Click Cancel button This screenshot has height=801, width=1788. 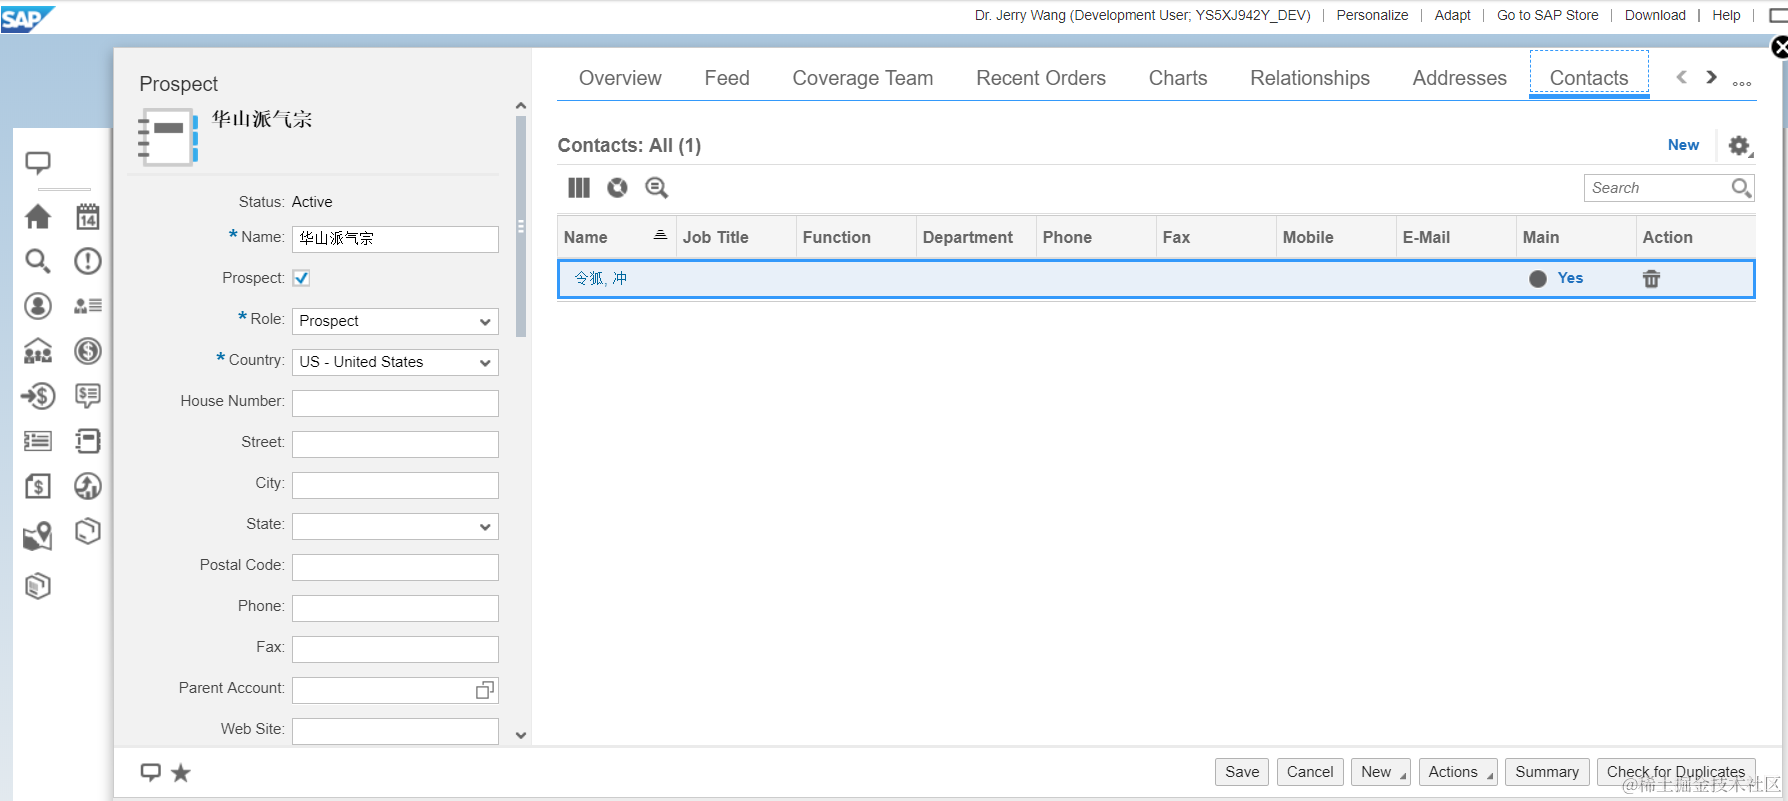click(x=1310, y=772)
